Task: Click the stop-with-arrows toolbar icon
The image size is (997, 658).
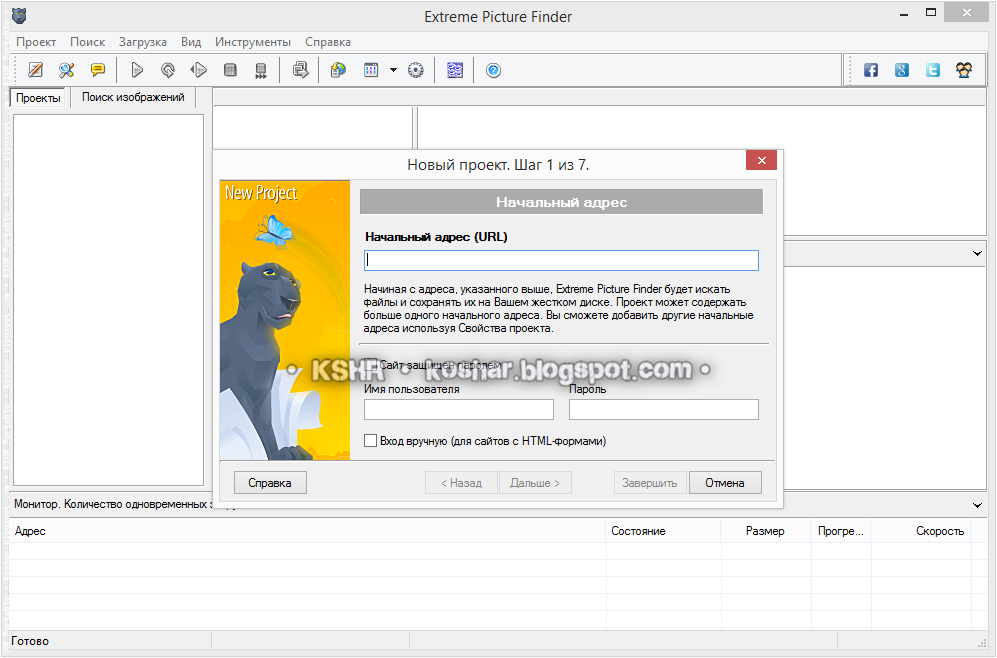Action: (x=261, y=70)
